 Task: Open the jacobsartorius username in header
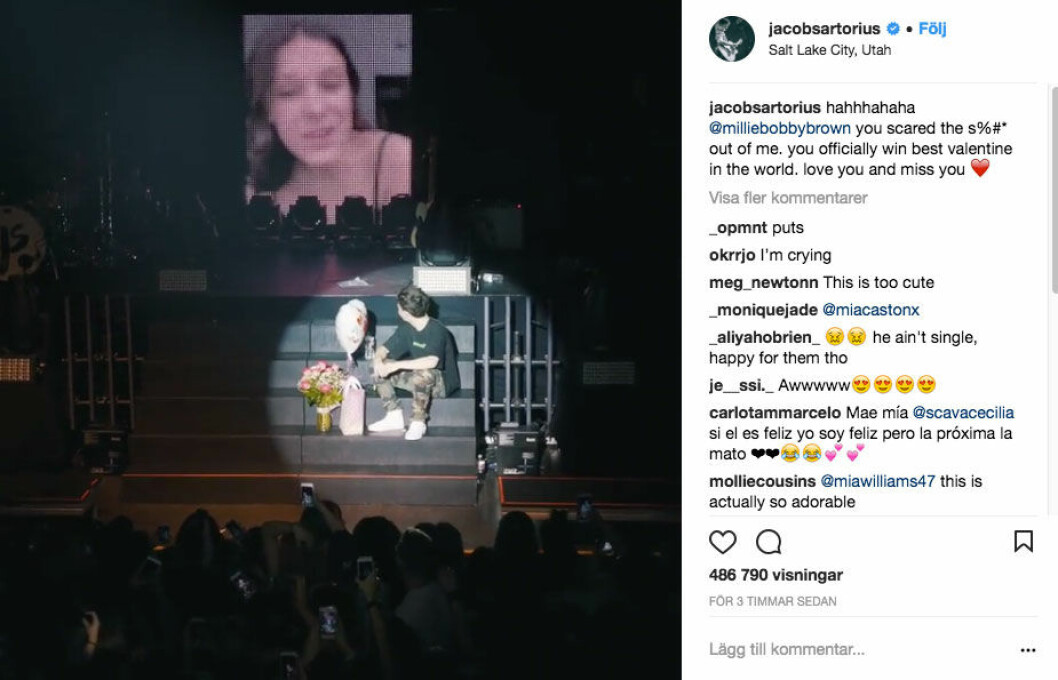(x=824, y=28)
